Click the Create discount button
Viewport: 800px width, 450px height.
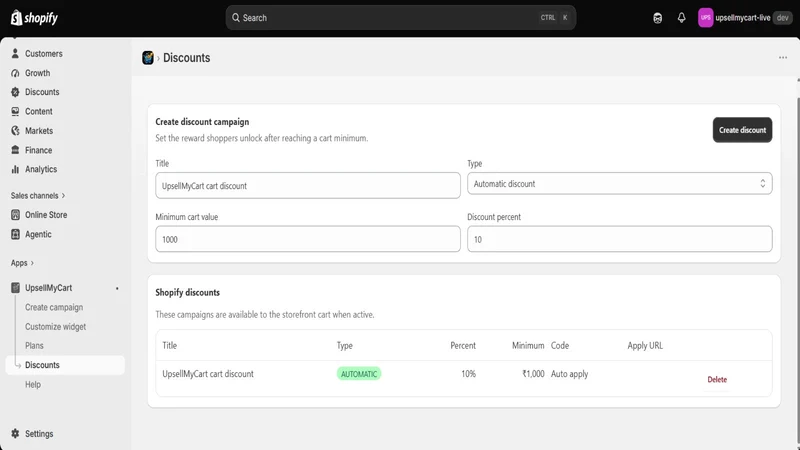[x=742, y=130]
